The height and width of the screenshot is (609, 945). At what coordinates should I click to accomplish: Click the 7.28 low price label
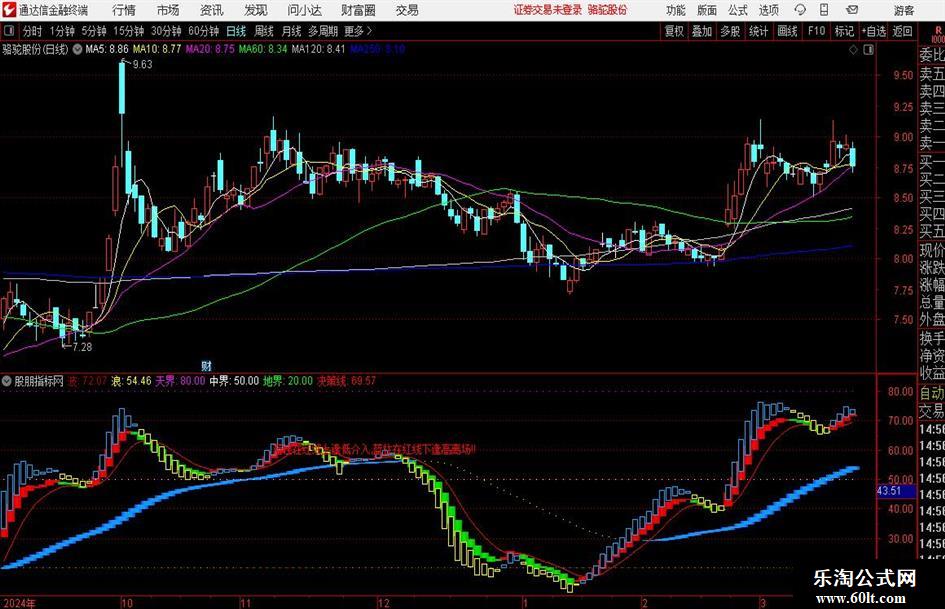(x=83, y=347)
